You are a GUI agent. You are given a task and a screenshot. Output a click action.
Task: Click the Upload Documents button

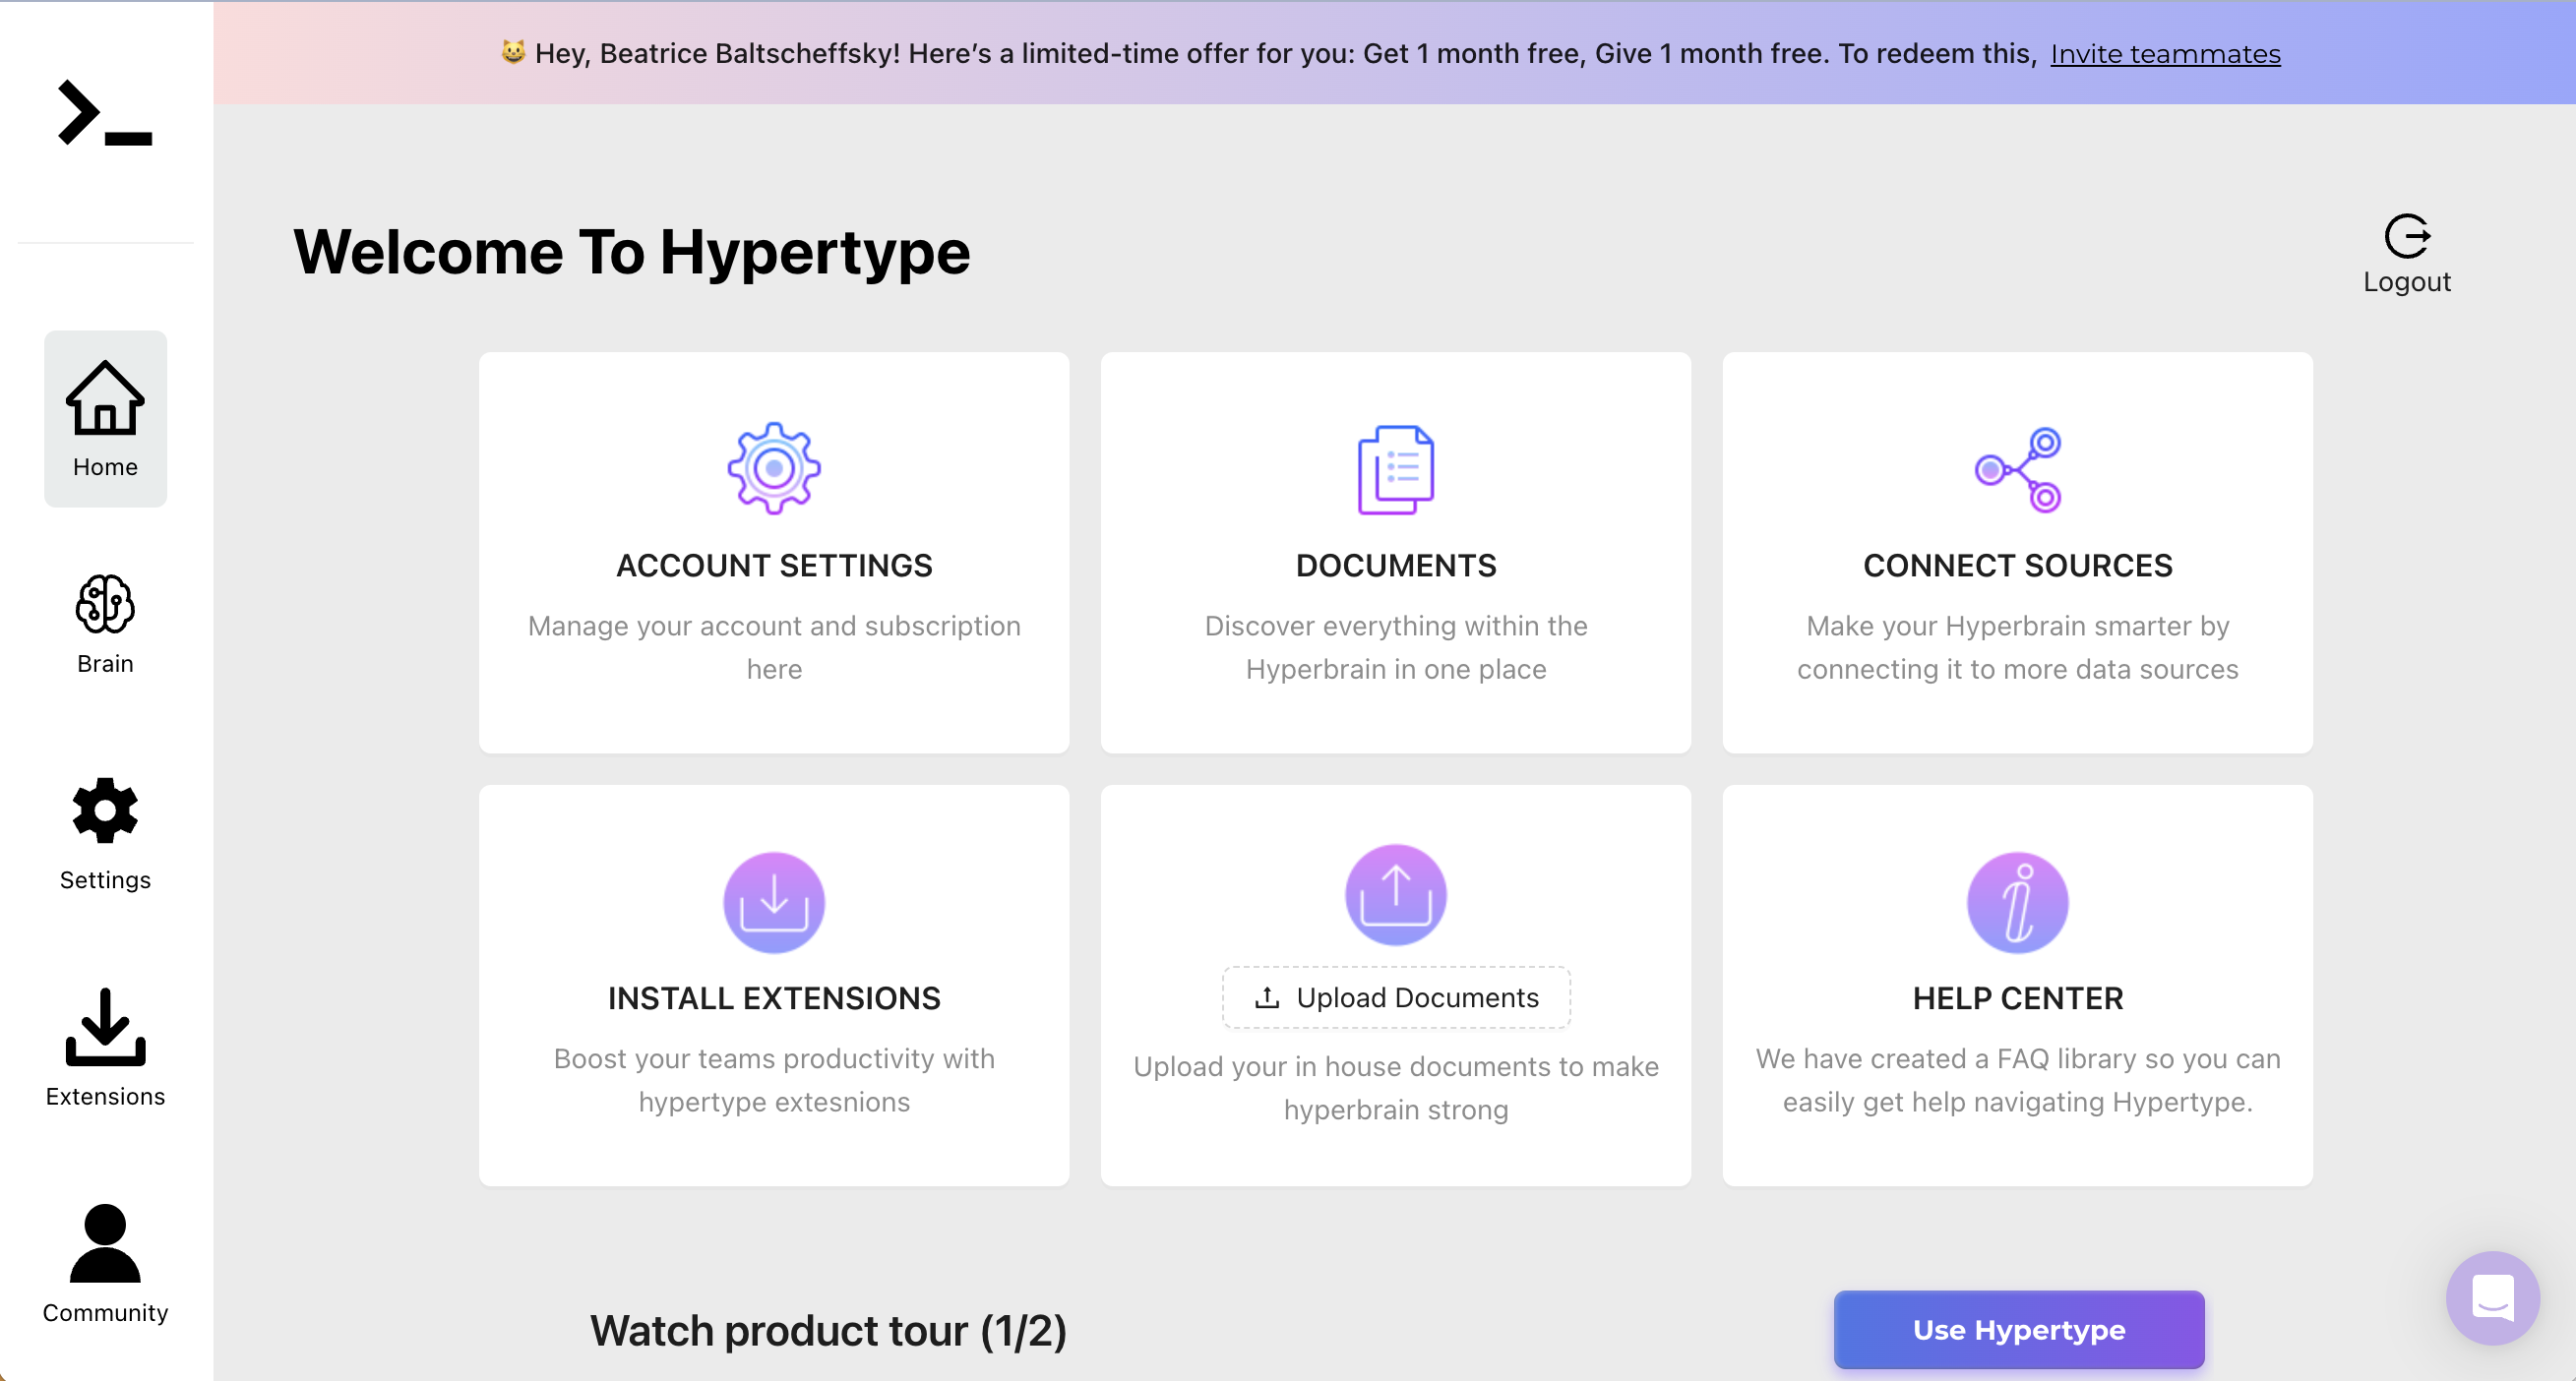[x=1396, y=997]
